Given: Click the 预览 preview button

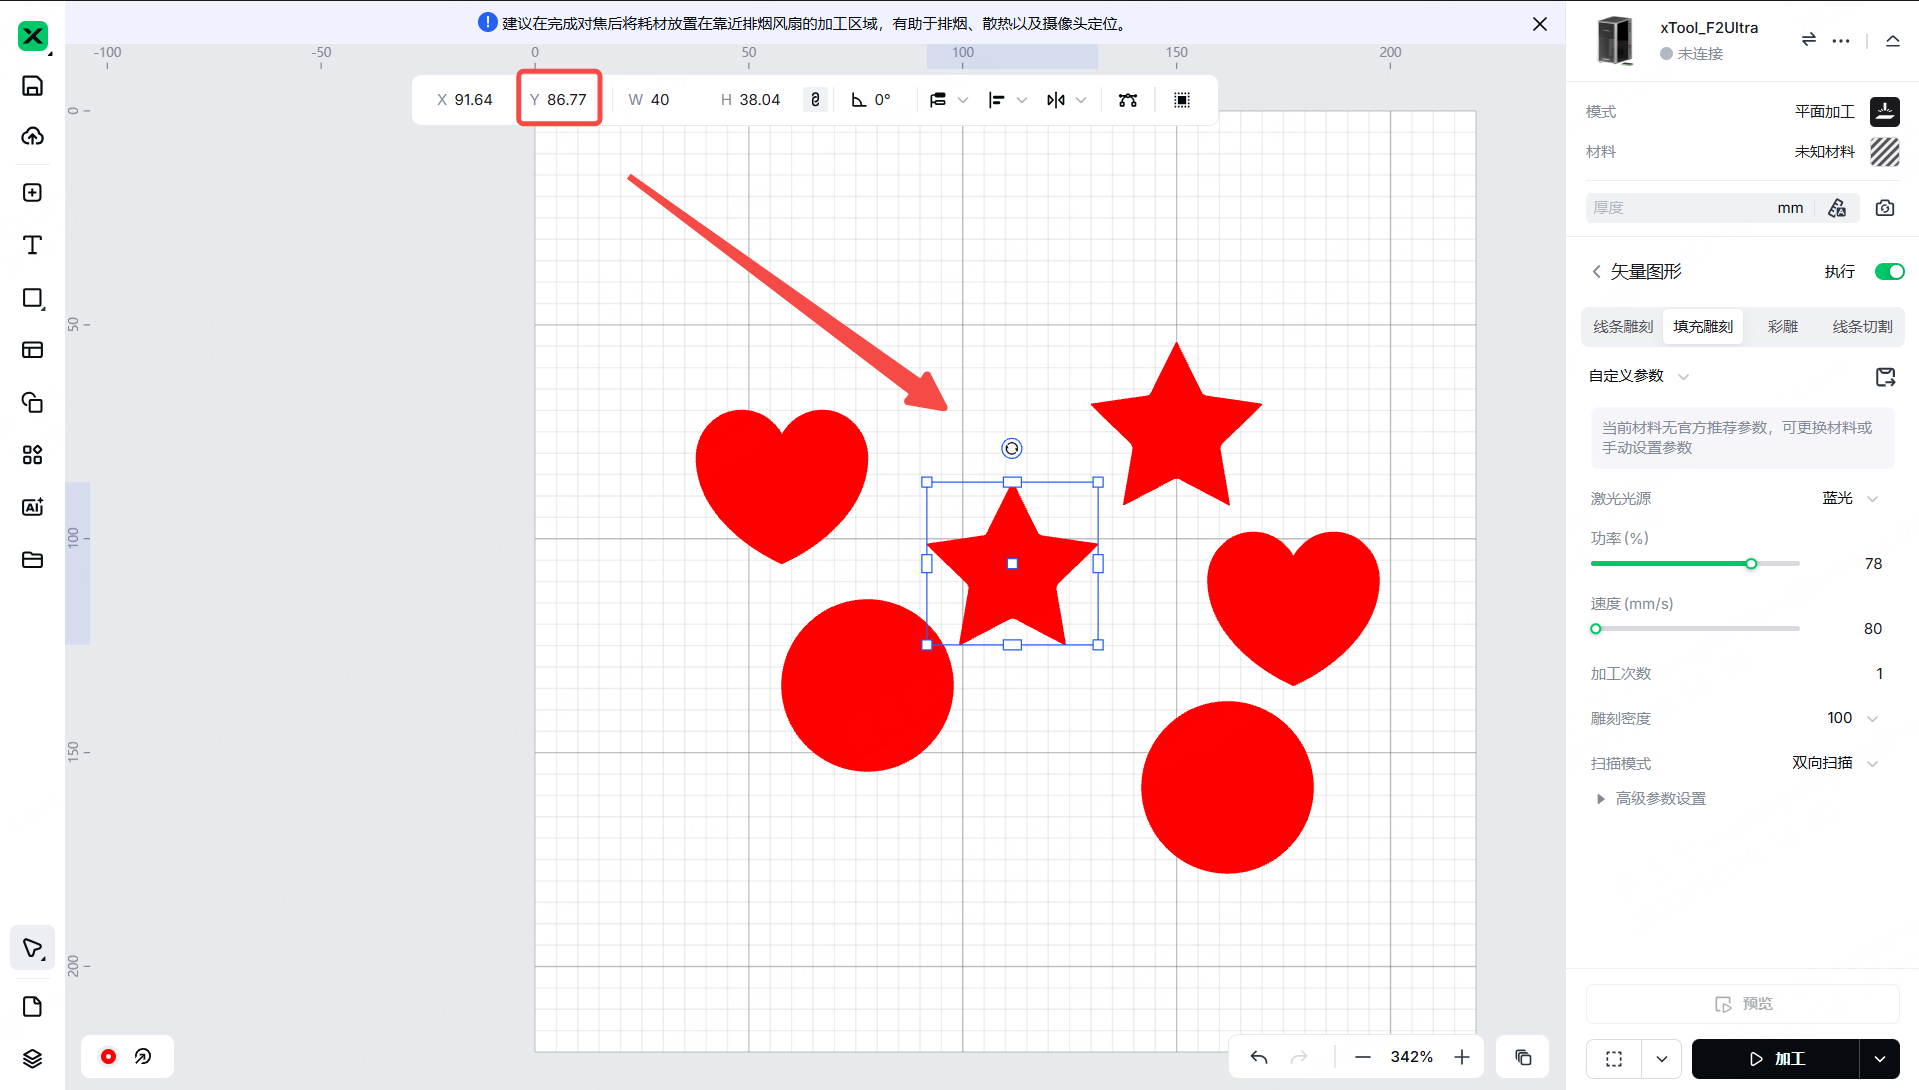Looking at the screenshot, I should tap(1743, 1004).
